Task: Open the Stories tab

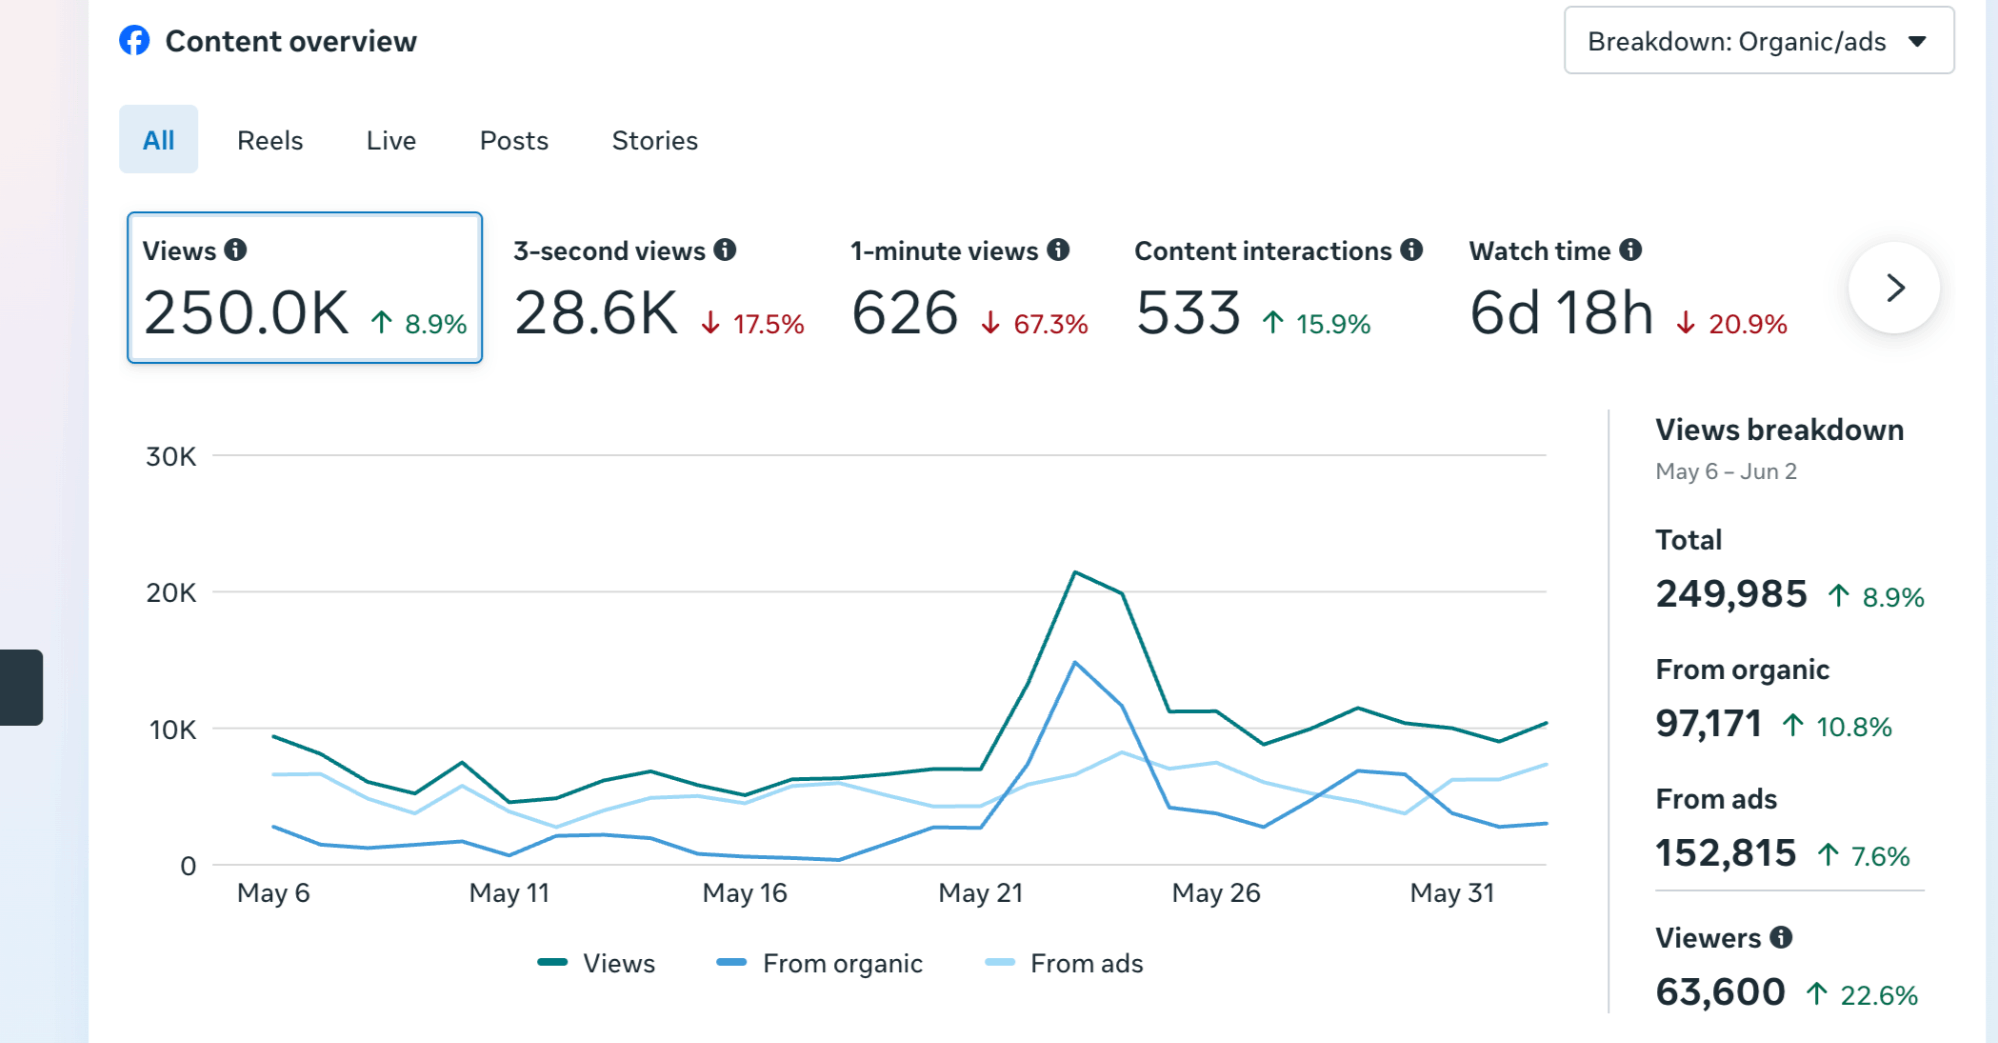Action: pyautogui.click(x=655, y=140)
